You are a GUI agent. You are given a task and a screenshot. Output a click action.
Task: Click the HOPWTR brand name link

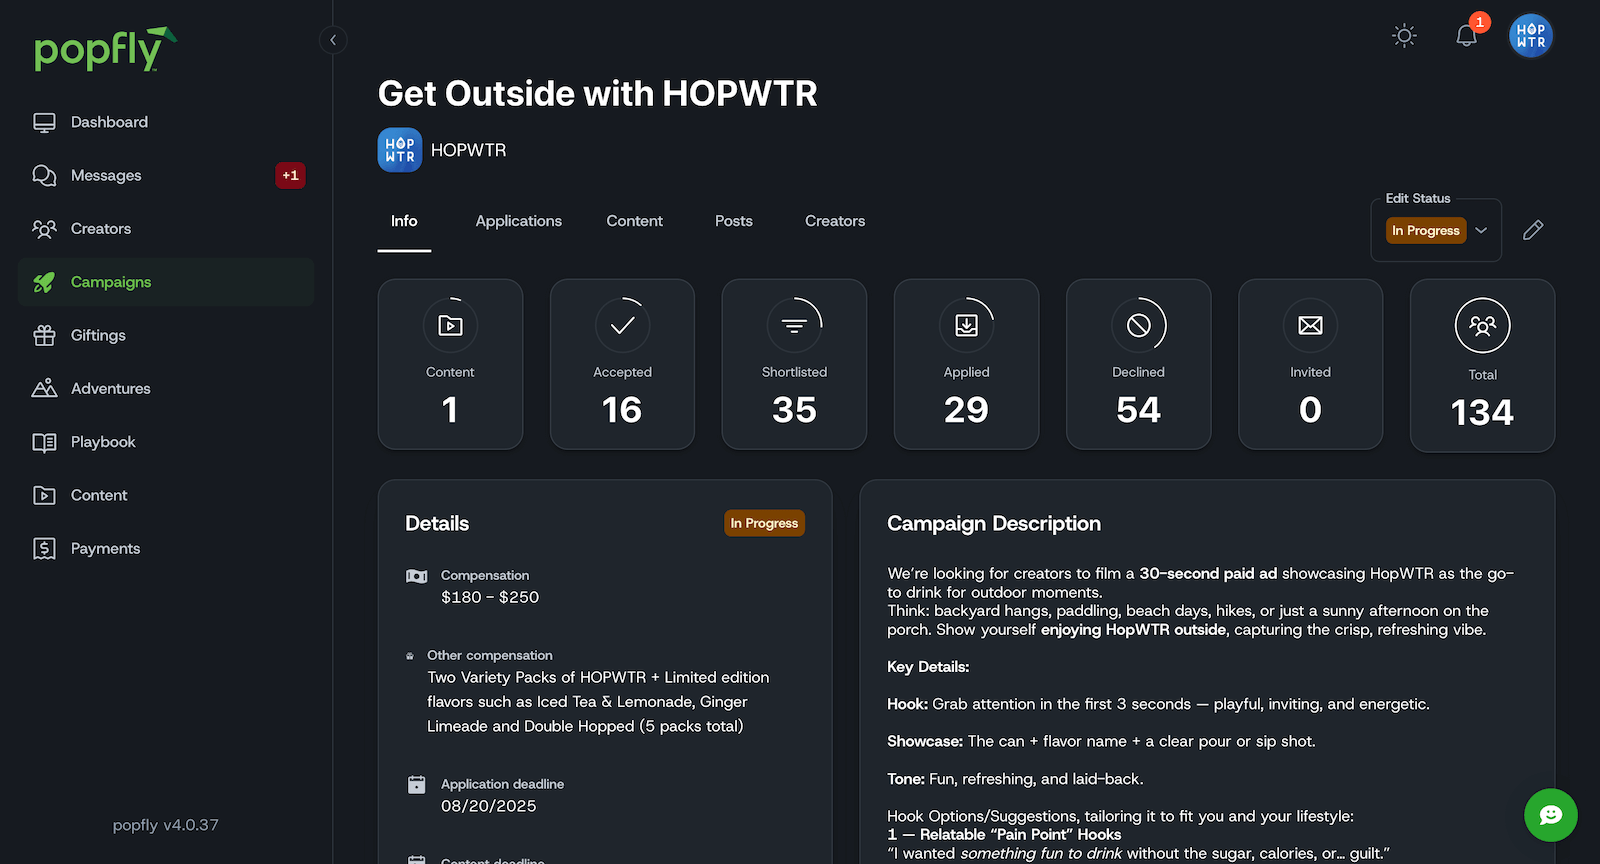coord(468,150)
